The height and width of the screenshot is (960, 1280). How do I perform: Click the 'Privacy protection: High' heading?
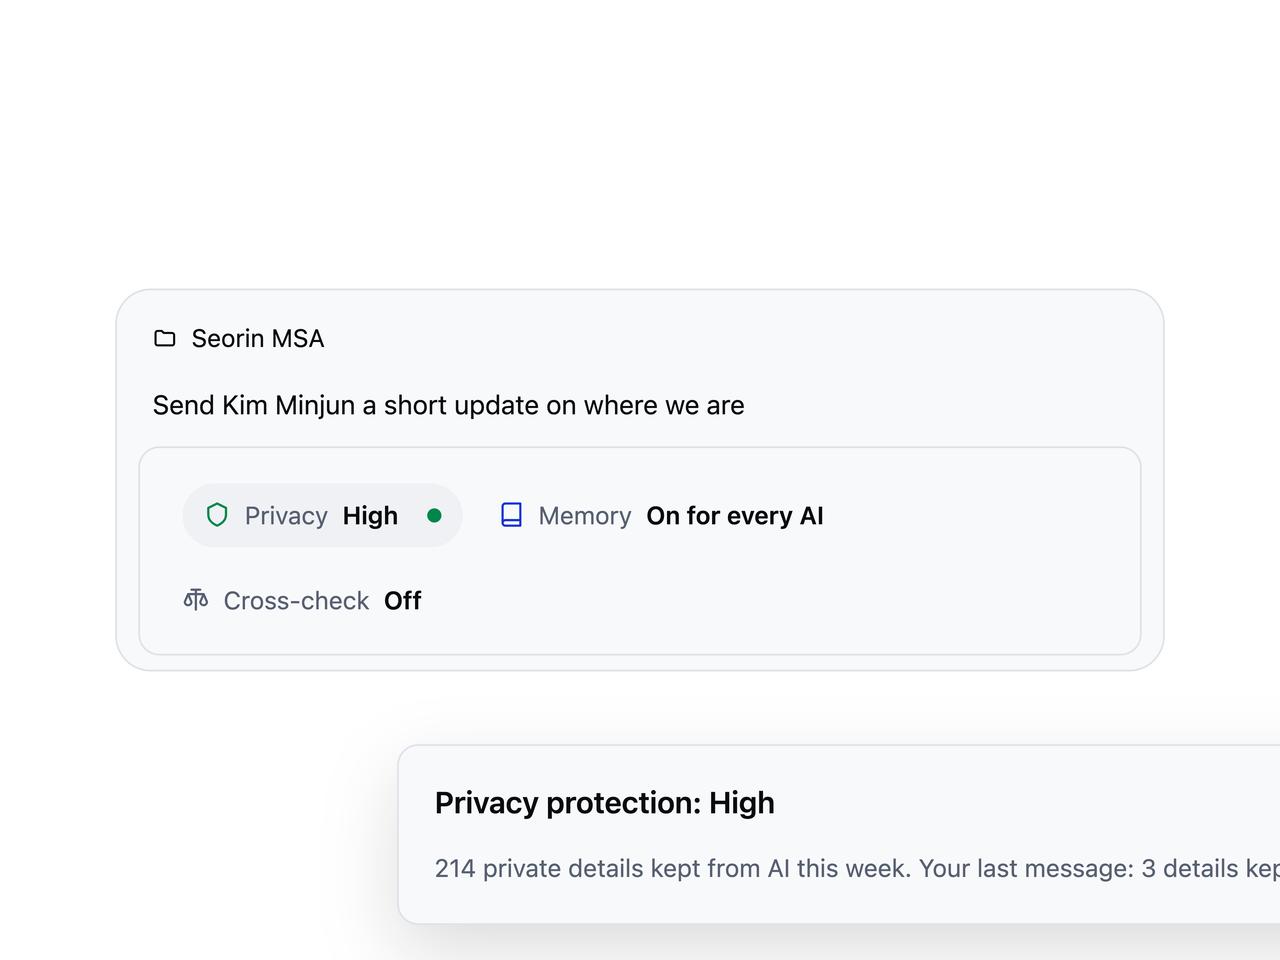[x=605, y=803]
